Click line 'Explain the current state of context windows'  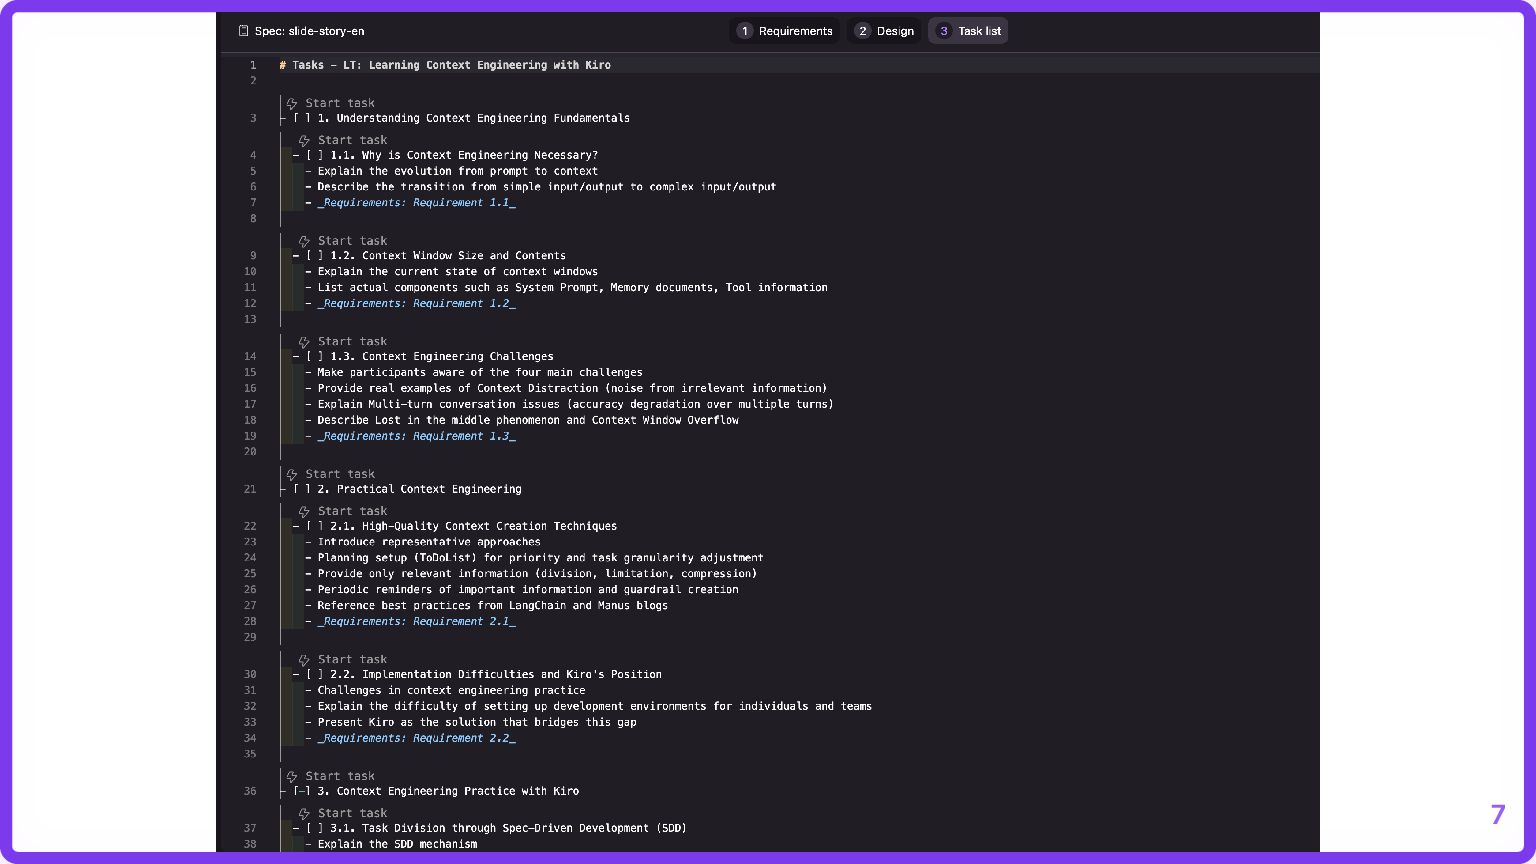pyautogui.click(x=458, y=272)
